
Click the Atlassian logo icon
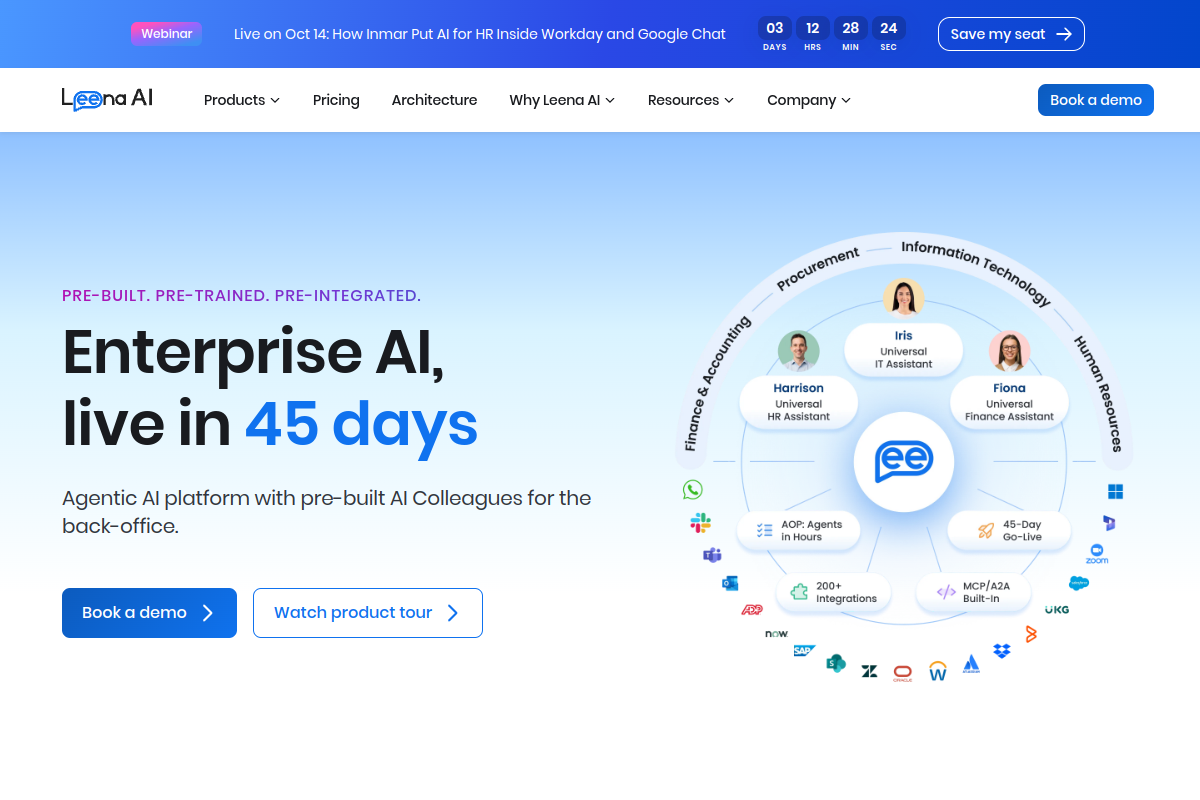971,664
